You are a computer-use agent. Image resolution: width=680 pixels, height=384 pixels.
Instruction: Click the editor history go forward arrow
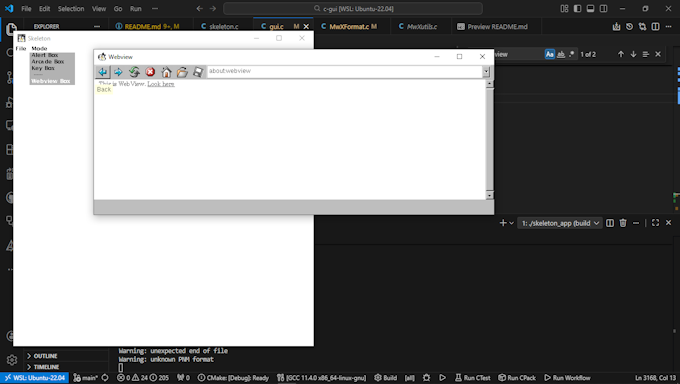pos(213,9)
